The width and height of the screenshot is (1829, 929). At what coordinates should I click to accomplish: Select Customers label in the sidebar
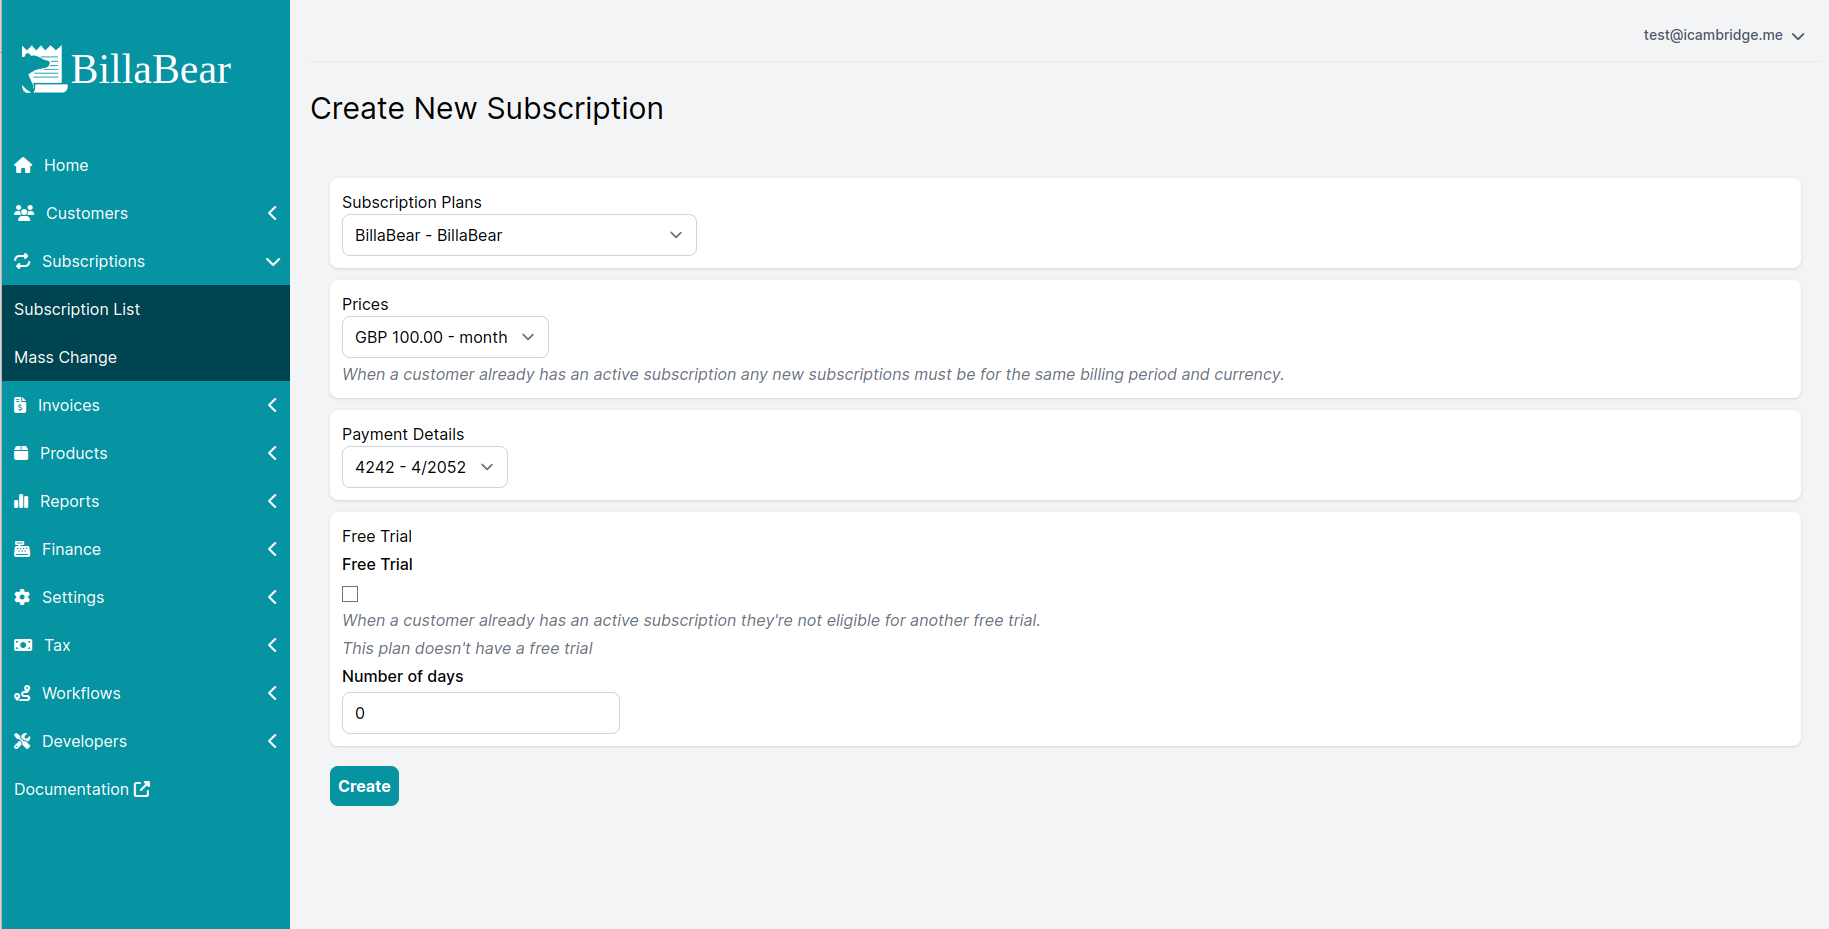coord(87,213)
